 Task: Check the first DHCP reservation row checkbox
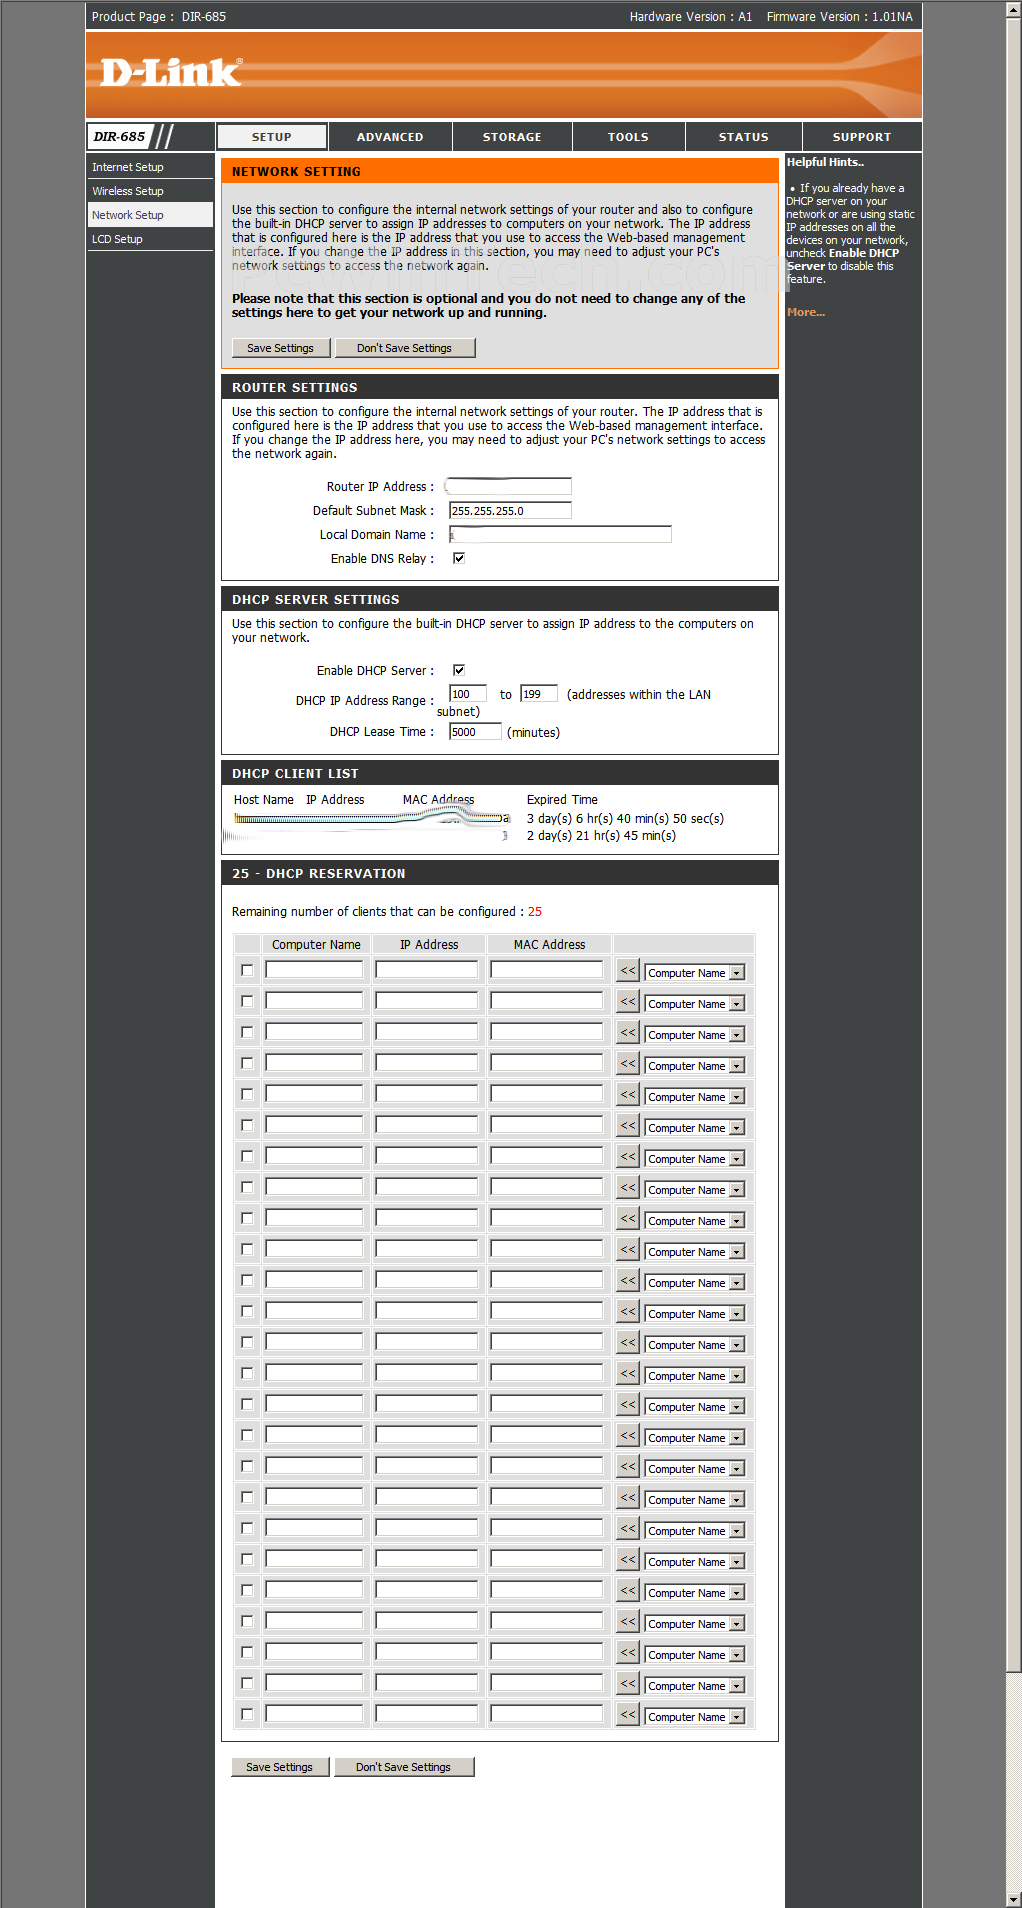pos(247,970)
